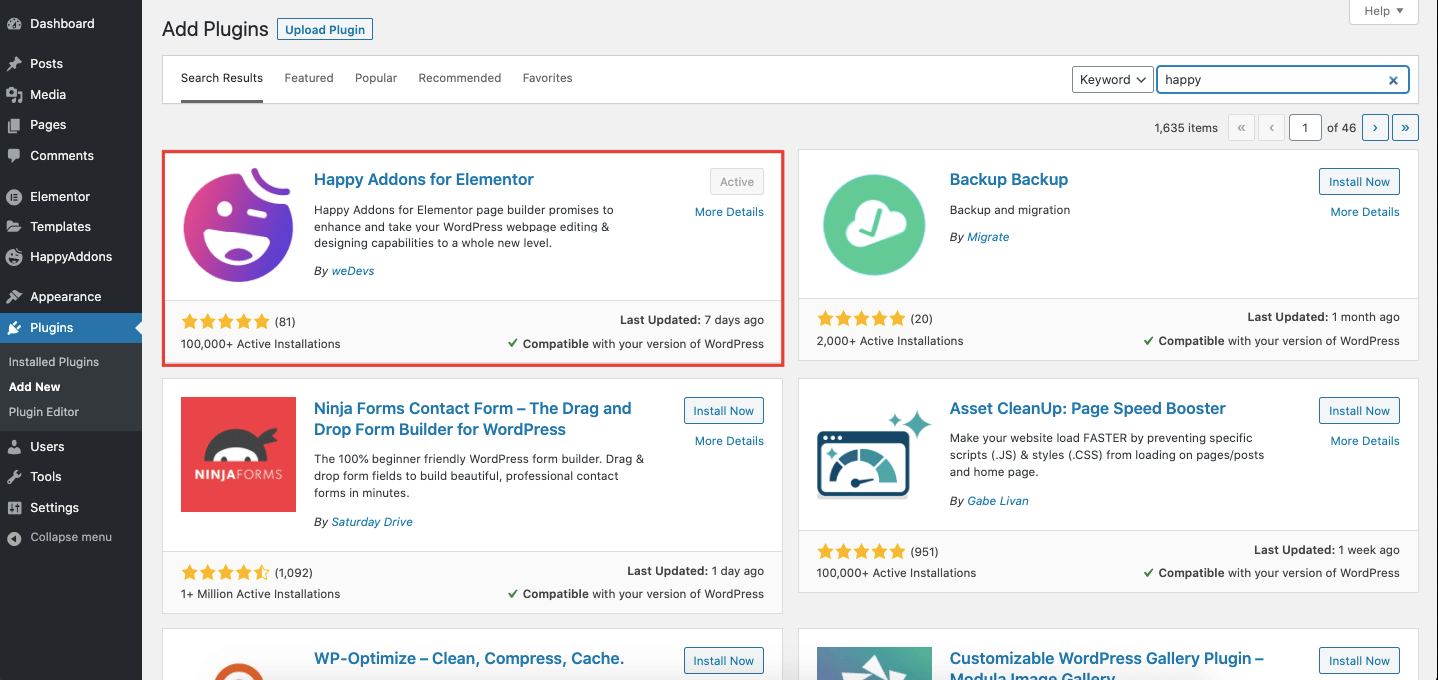Screen dimensions: 1438x680
Task: Click the Backup Backup cloud logo
Action: coord(874,225)
